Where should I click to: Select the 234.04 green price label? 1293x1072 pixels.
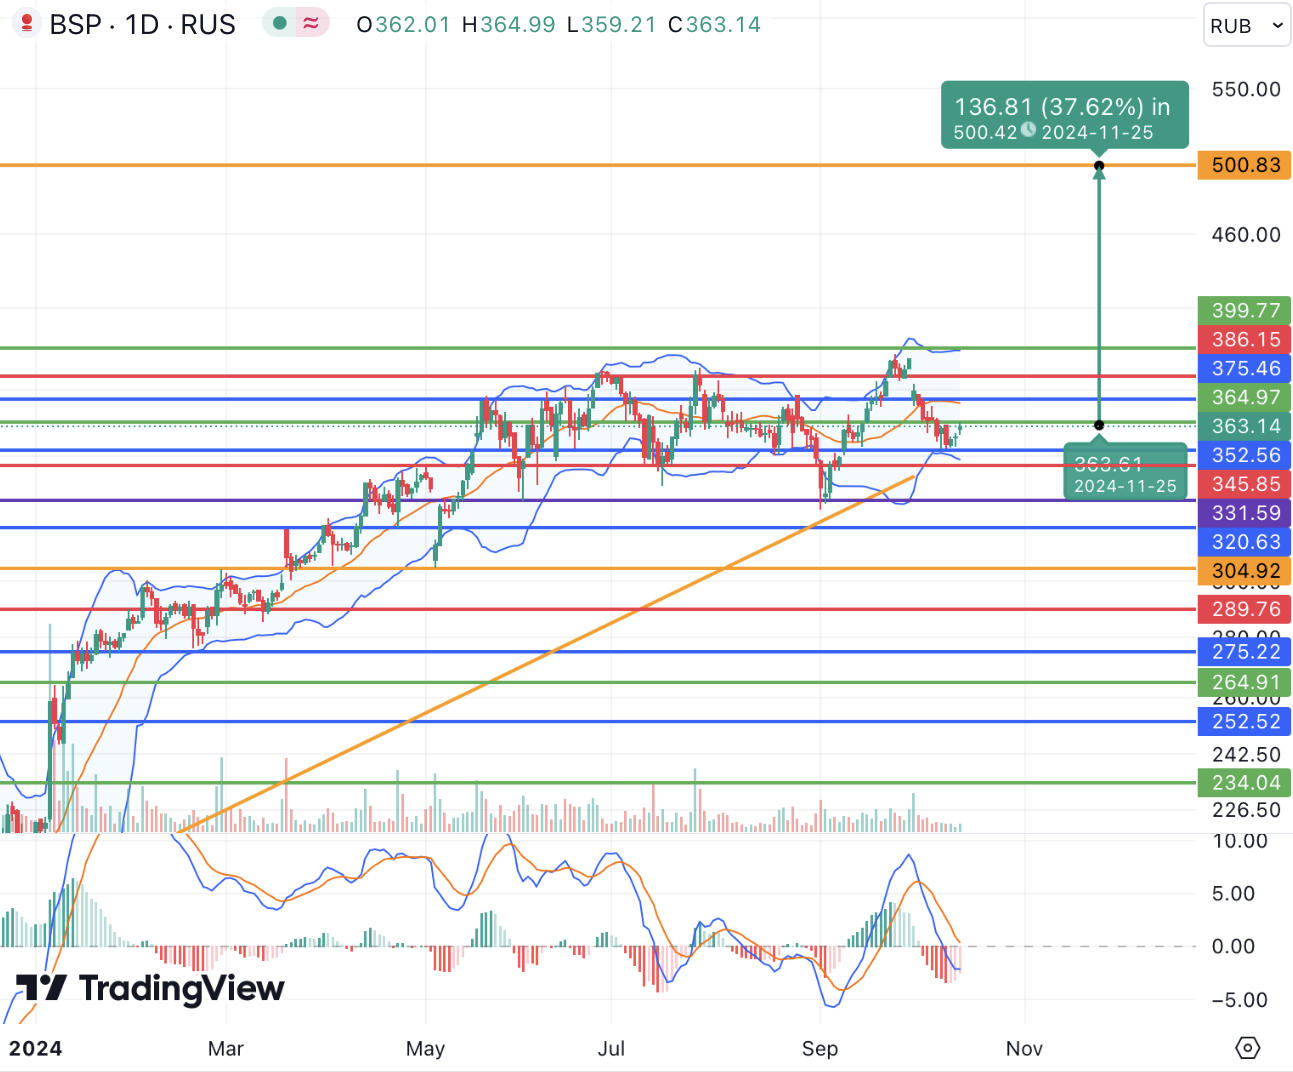(x=1245, y=783)
